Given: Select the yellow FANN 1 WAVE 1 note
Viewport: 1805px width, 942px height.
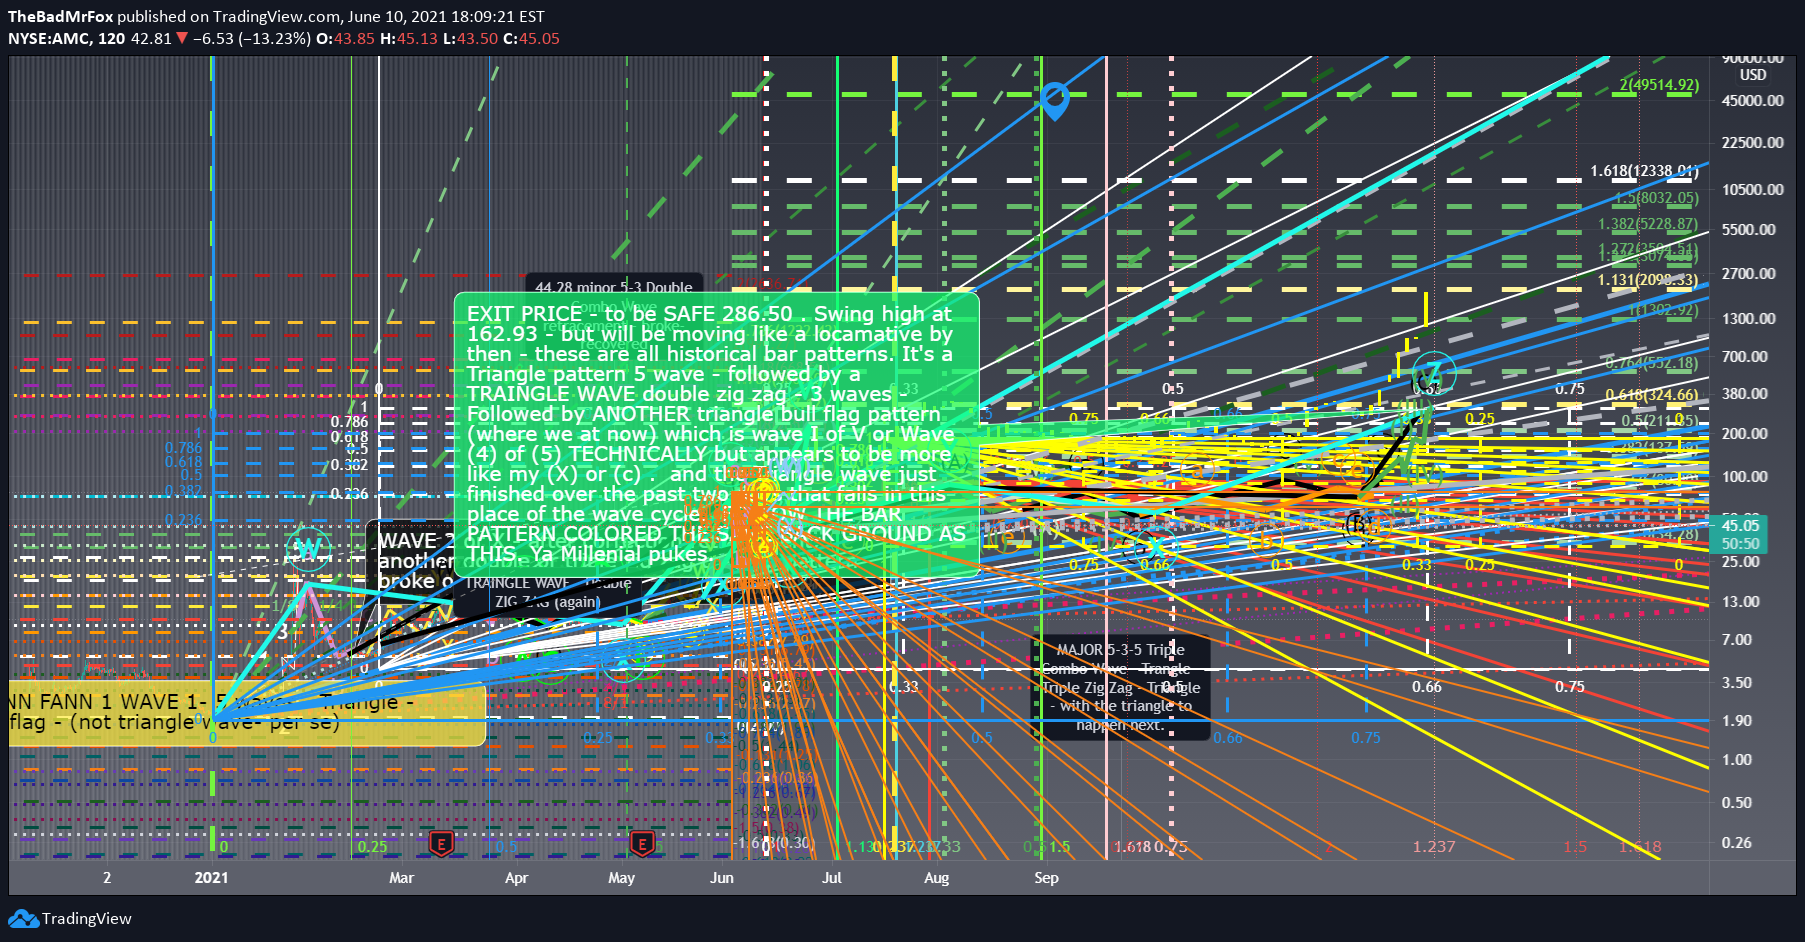Looking at the screenshot, I should pyautogui.click(x=247, y=713).
